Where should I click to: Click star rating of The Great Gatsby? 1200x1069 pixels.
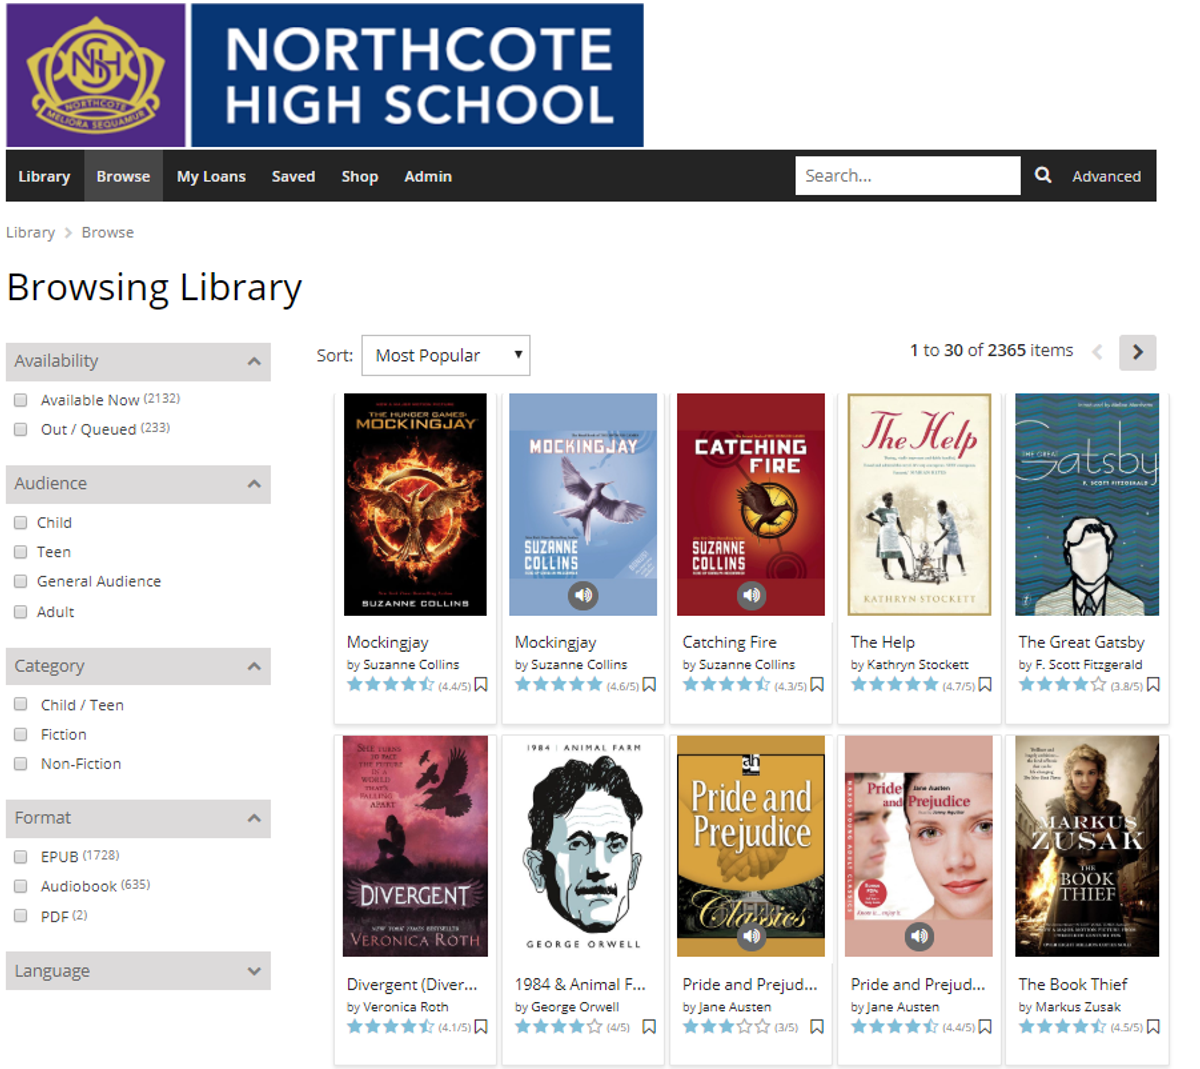pyautogui.click(x=1063, y=685)
